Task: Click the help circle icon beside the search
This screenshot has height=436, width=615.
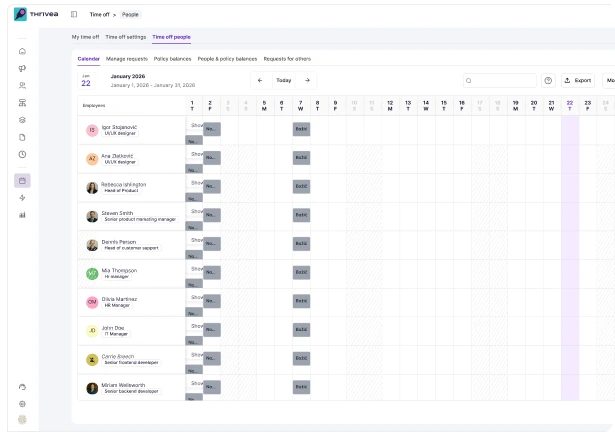Action: [x=548, y=80]
